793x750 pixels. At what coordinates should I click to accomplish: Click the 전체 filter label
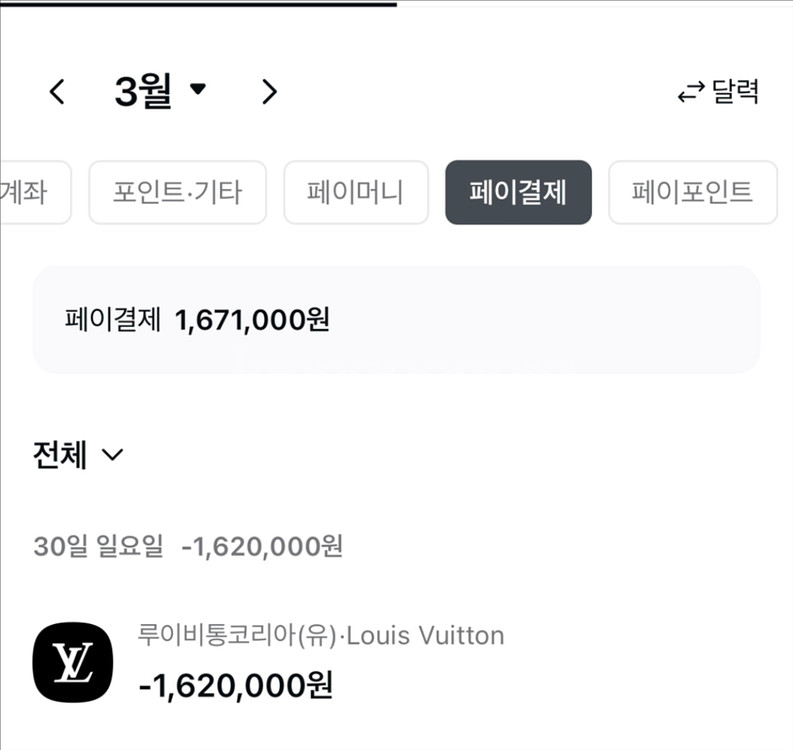tap(60, 455)
